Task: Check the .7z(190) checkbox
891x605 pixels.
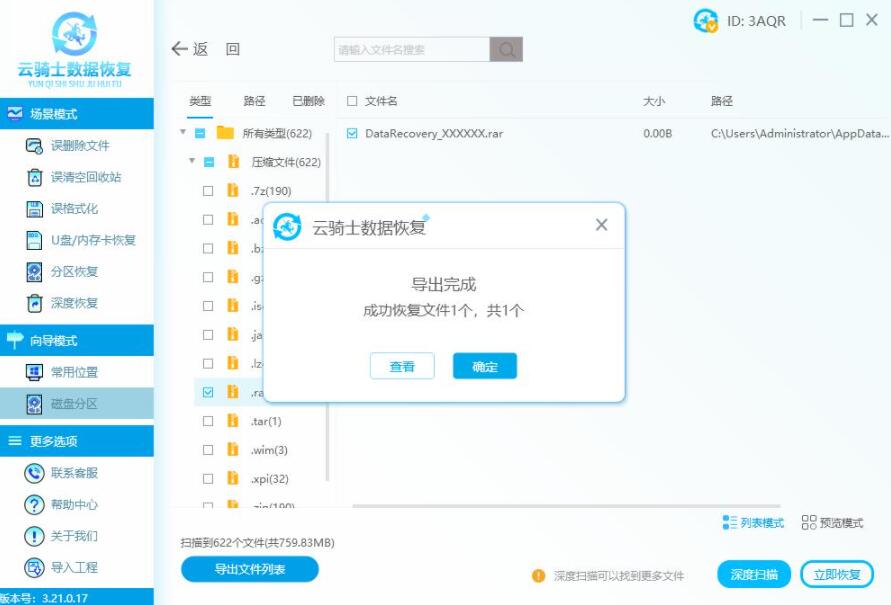Action: pyautogui.click(x=208, y=191)
